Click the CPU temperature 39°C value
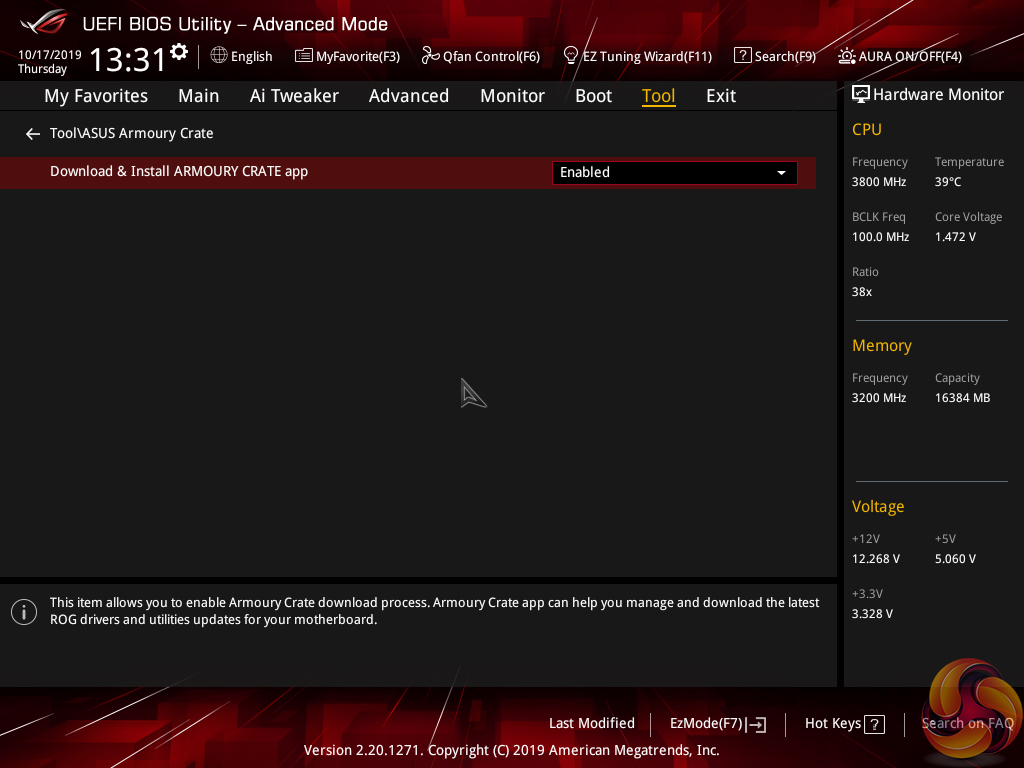Screen dimensions: 1024x768 pyautogui.click(x=948, y=182)
